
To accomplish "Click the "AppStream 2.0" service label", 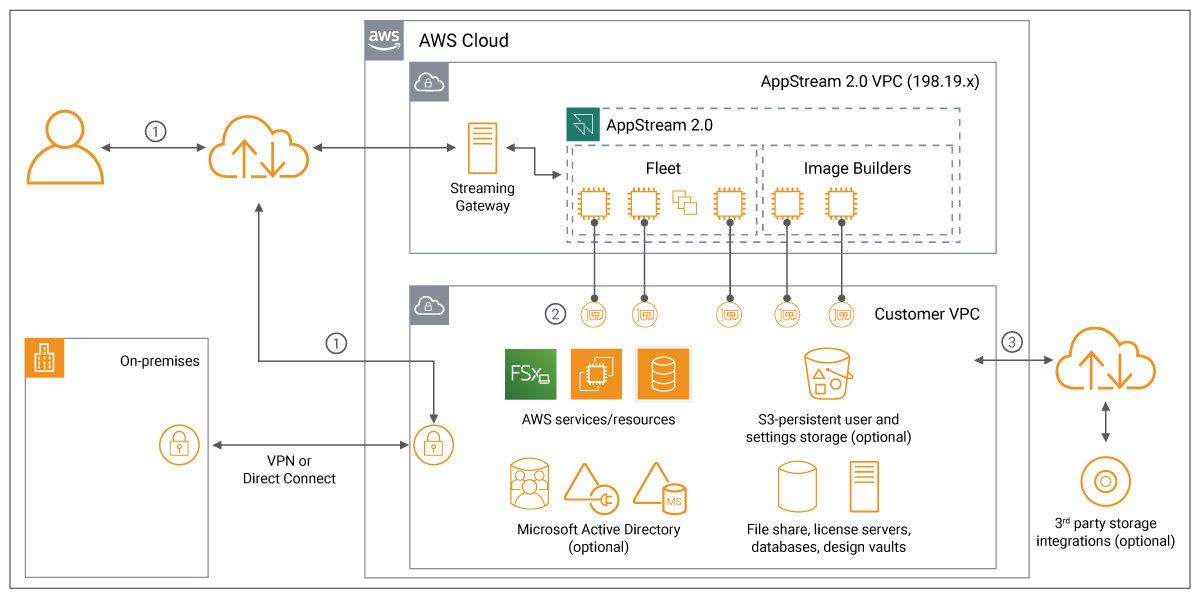I will point(659,125).
